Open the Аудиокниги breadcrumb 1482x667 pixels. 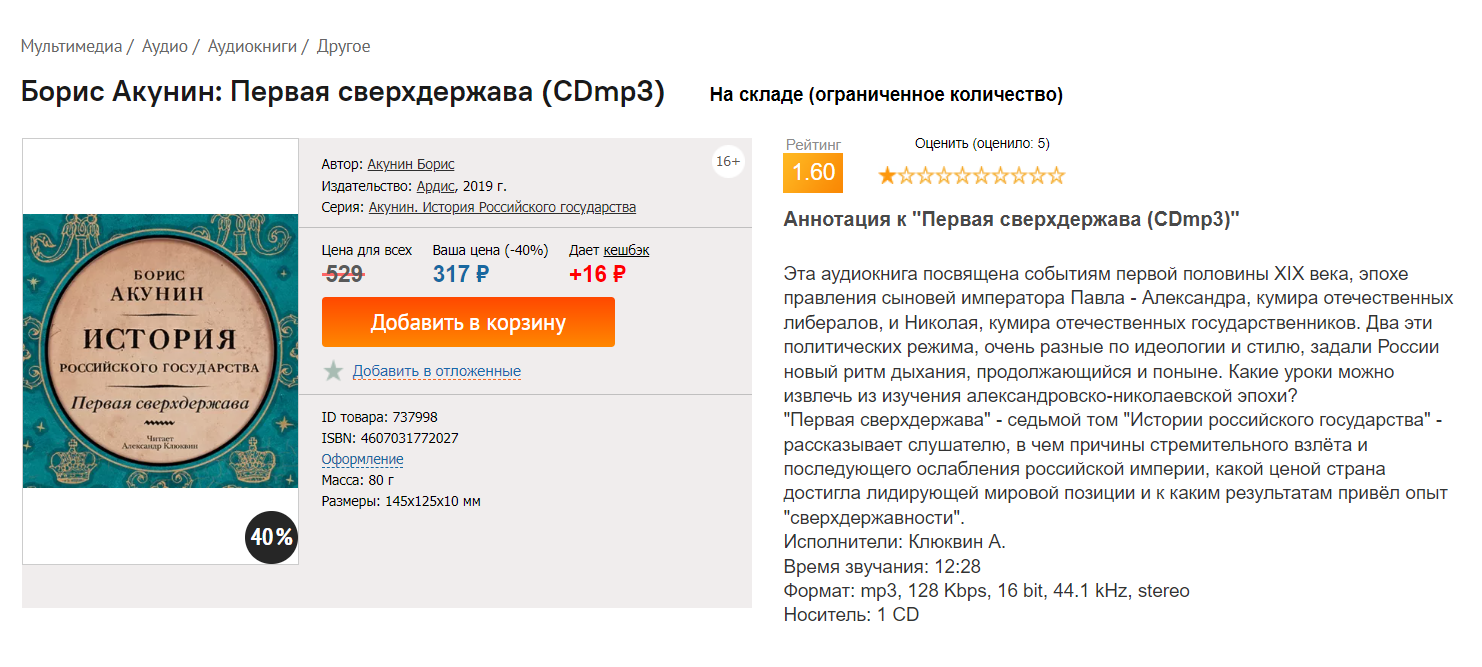tap(253, 46)
